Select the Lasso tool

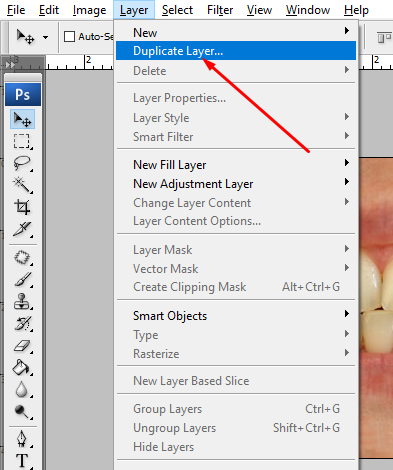click(x=22, y=163)
